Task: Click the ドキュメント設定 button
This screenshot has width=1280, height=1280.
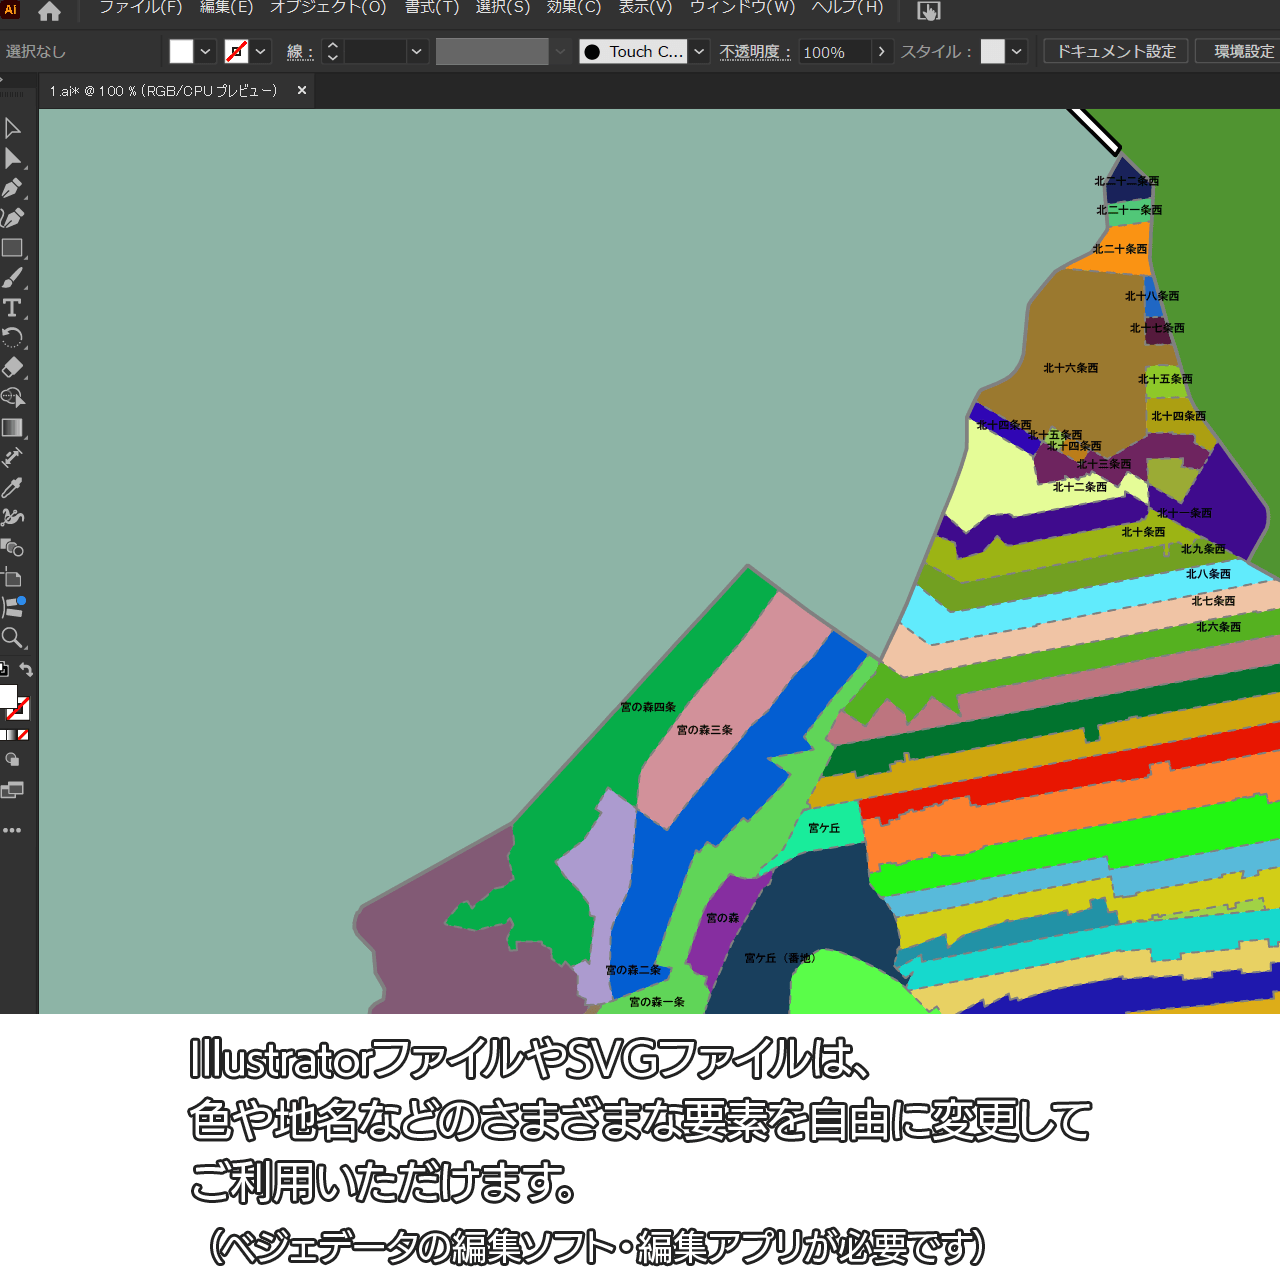Action: point(1116,52)
